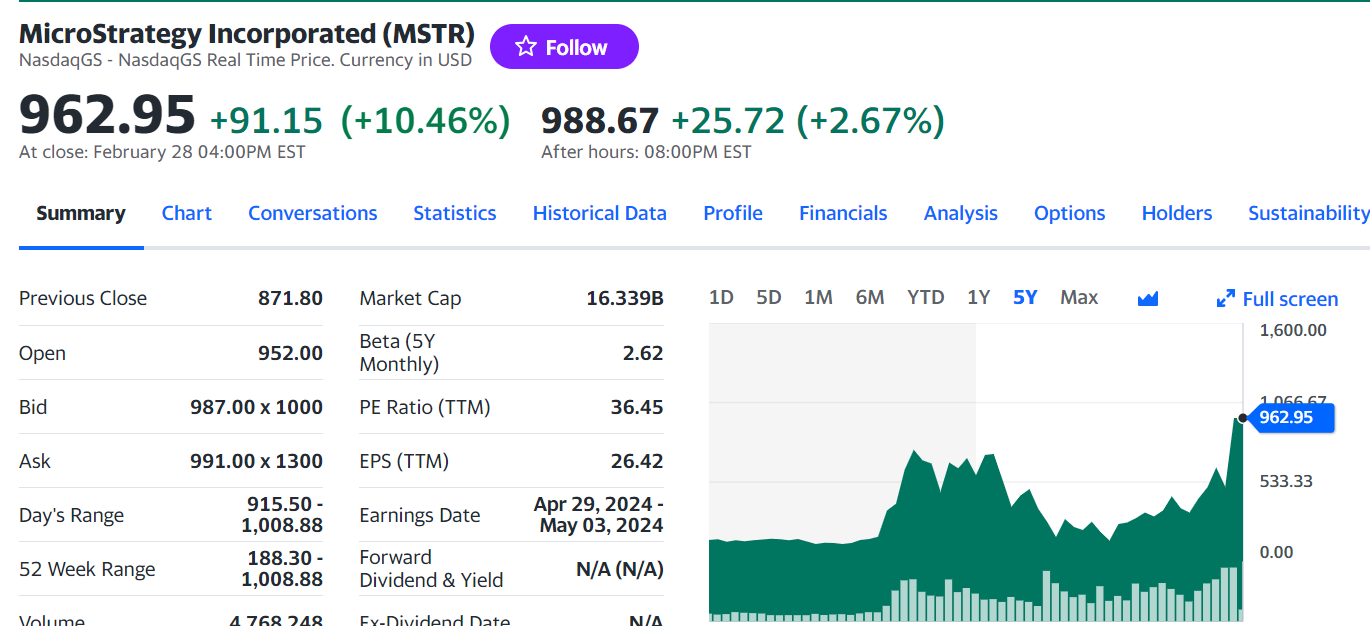Open the Financials tab
This screenshot has width=1370, height=626.
[843, 213]
